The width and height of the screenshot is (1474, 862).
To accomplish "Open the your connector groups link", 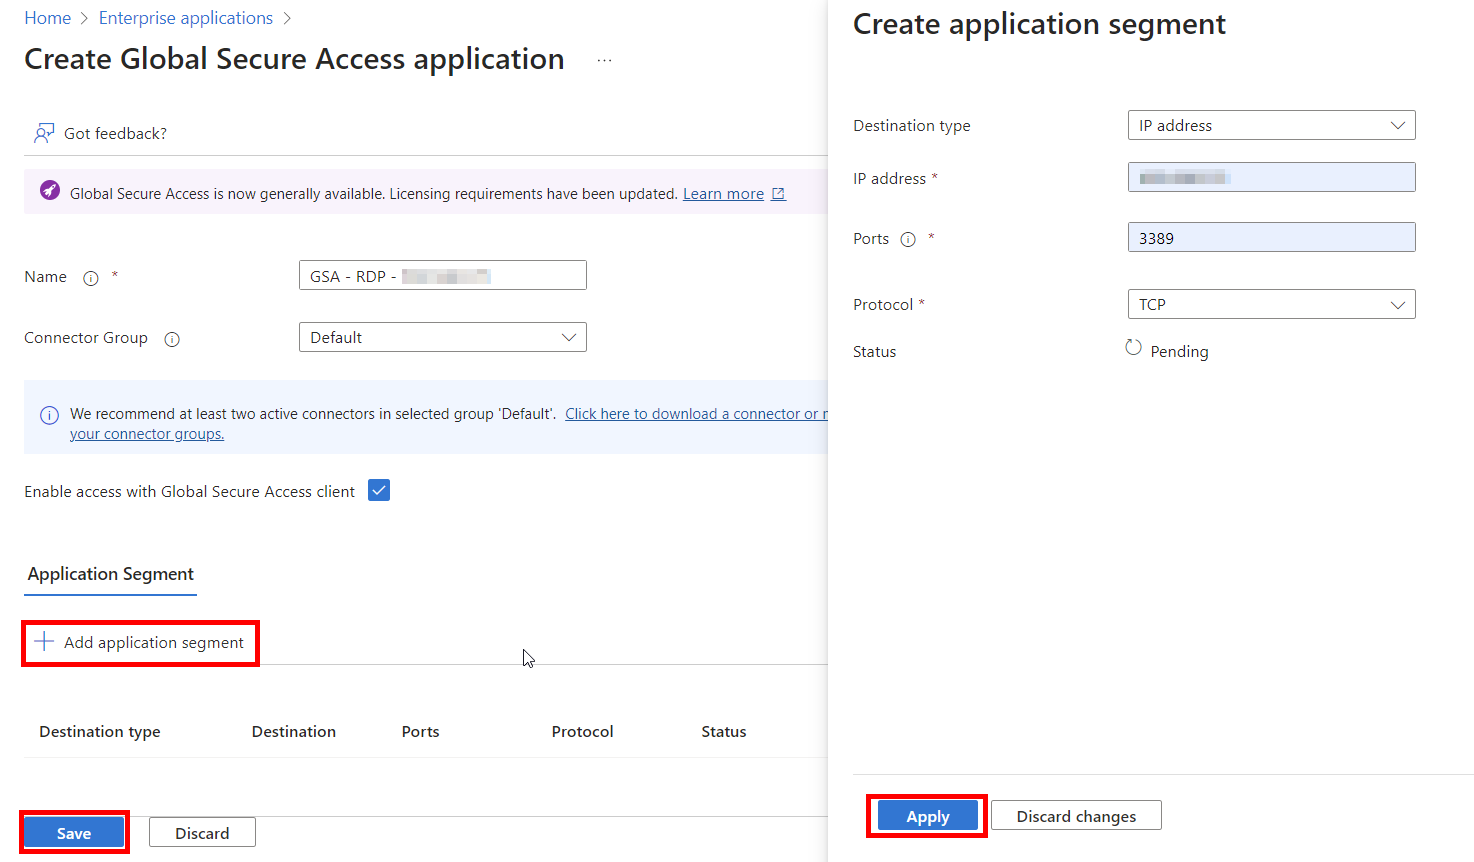I will pos(147,434).
